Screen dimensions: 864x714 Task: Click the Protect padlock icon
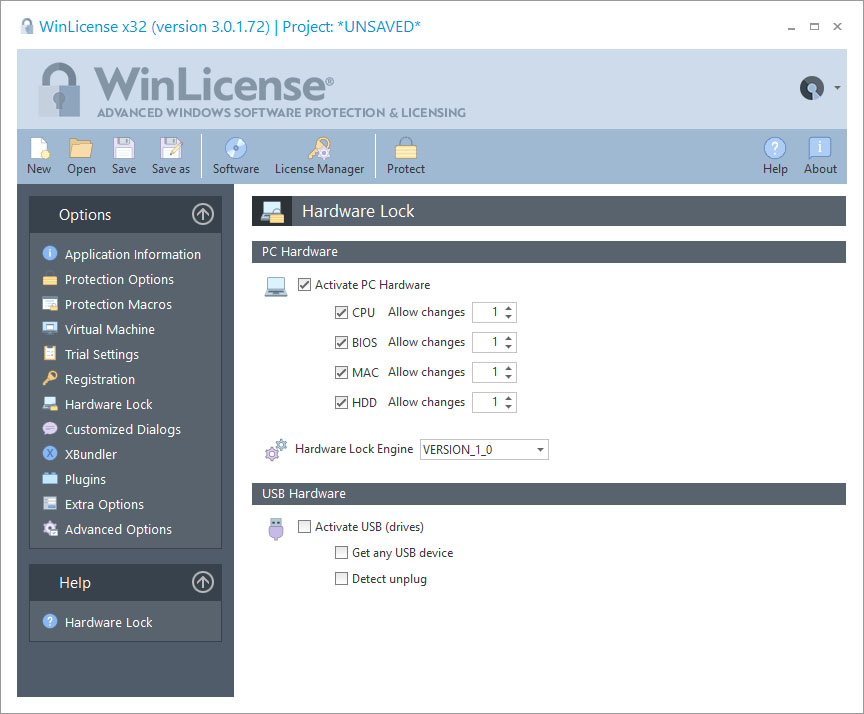[406, 148]
